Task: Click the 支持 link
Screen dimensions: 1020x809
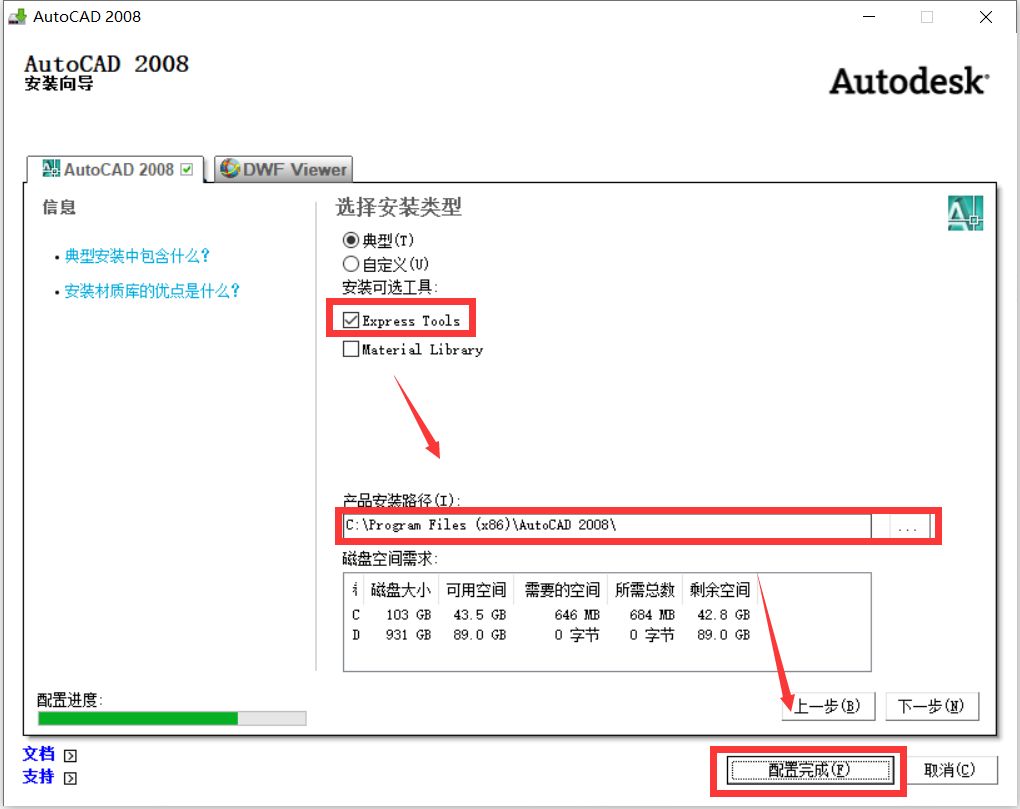Action: click(38, 777)
